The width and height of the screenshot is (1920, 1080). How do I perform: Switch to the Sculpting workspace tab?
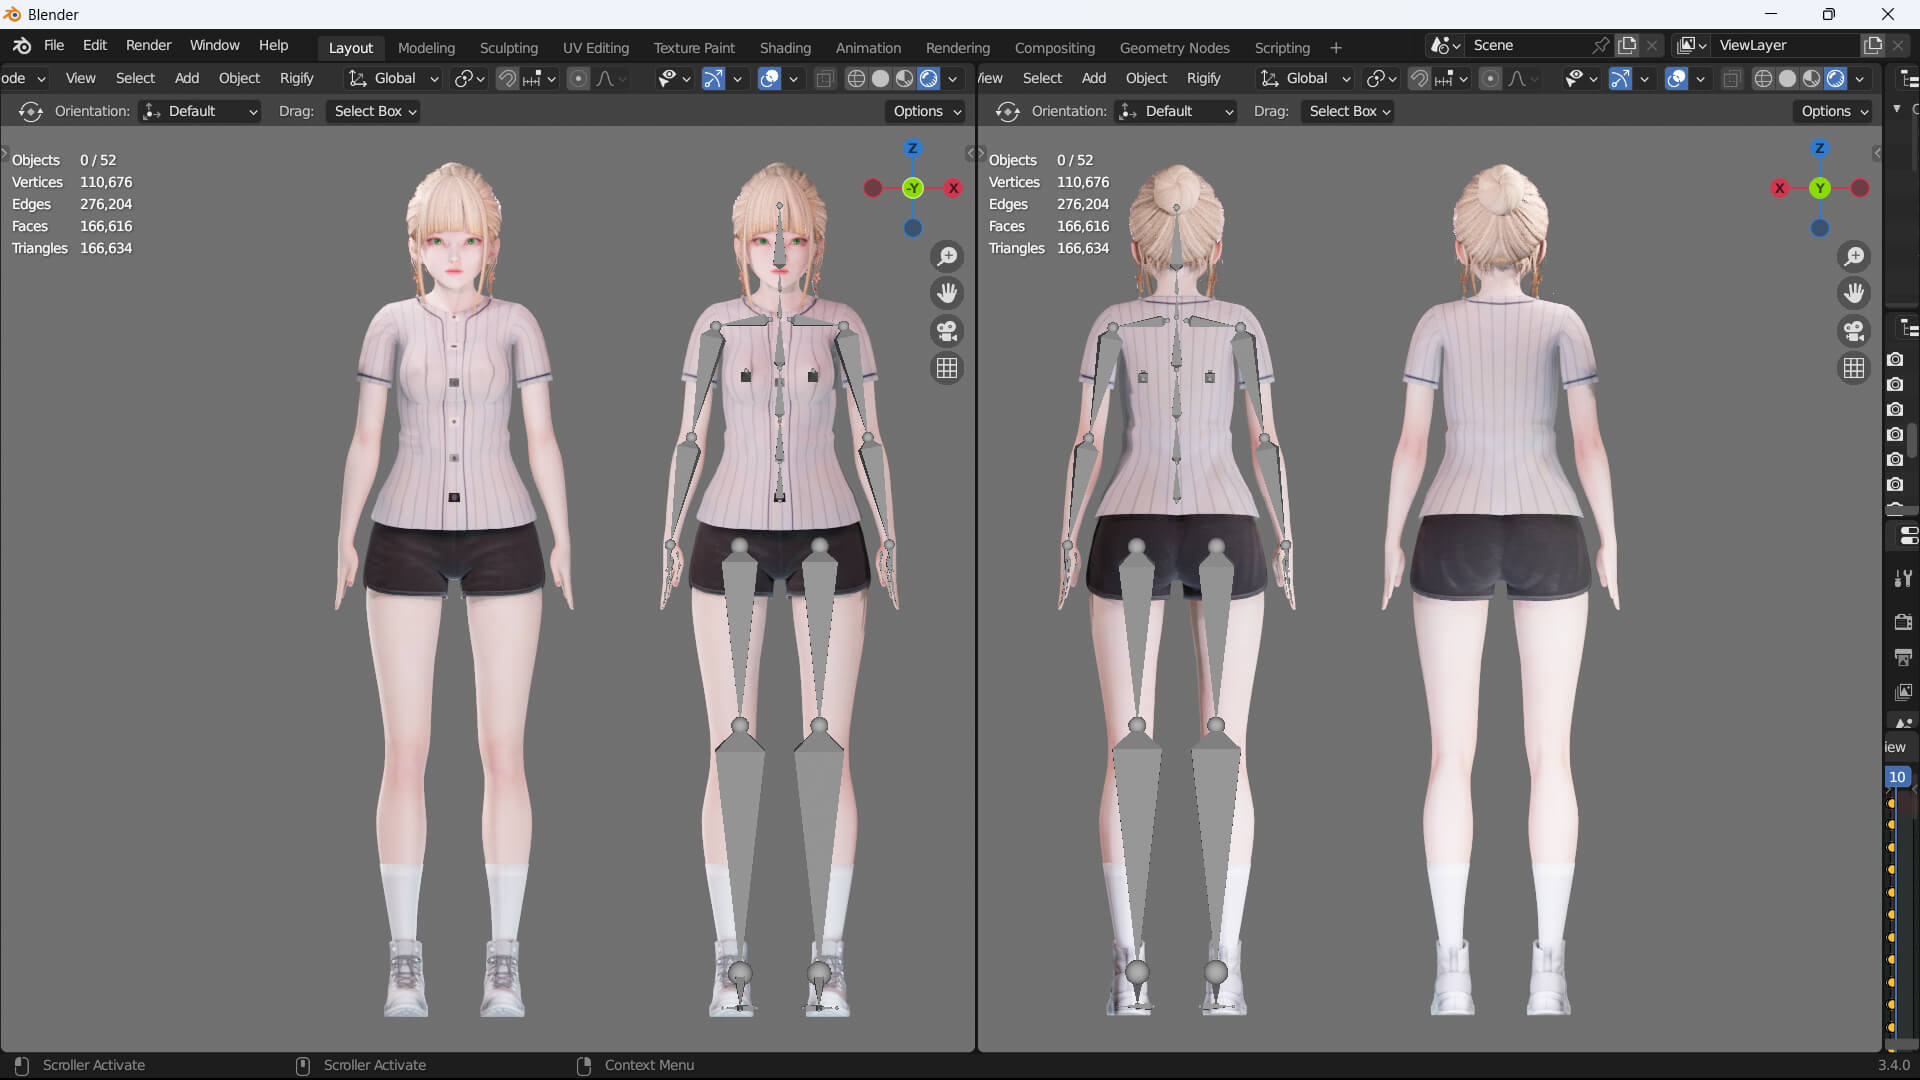click(508, 48)
